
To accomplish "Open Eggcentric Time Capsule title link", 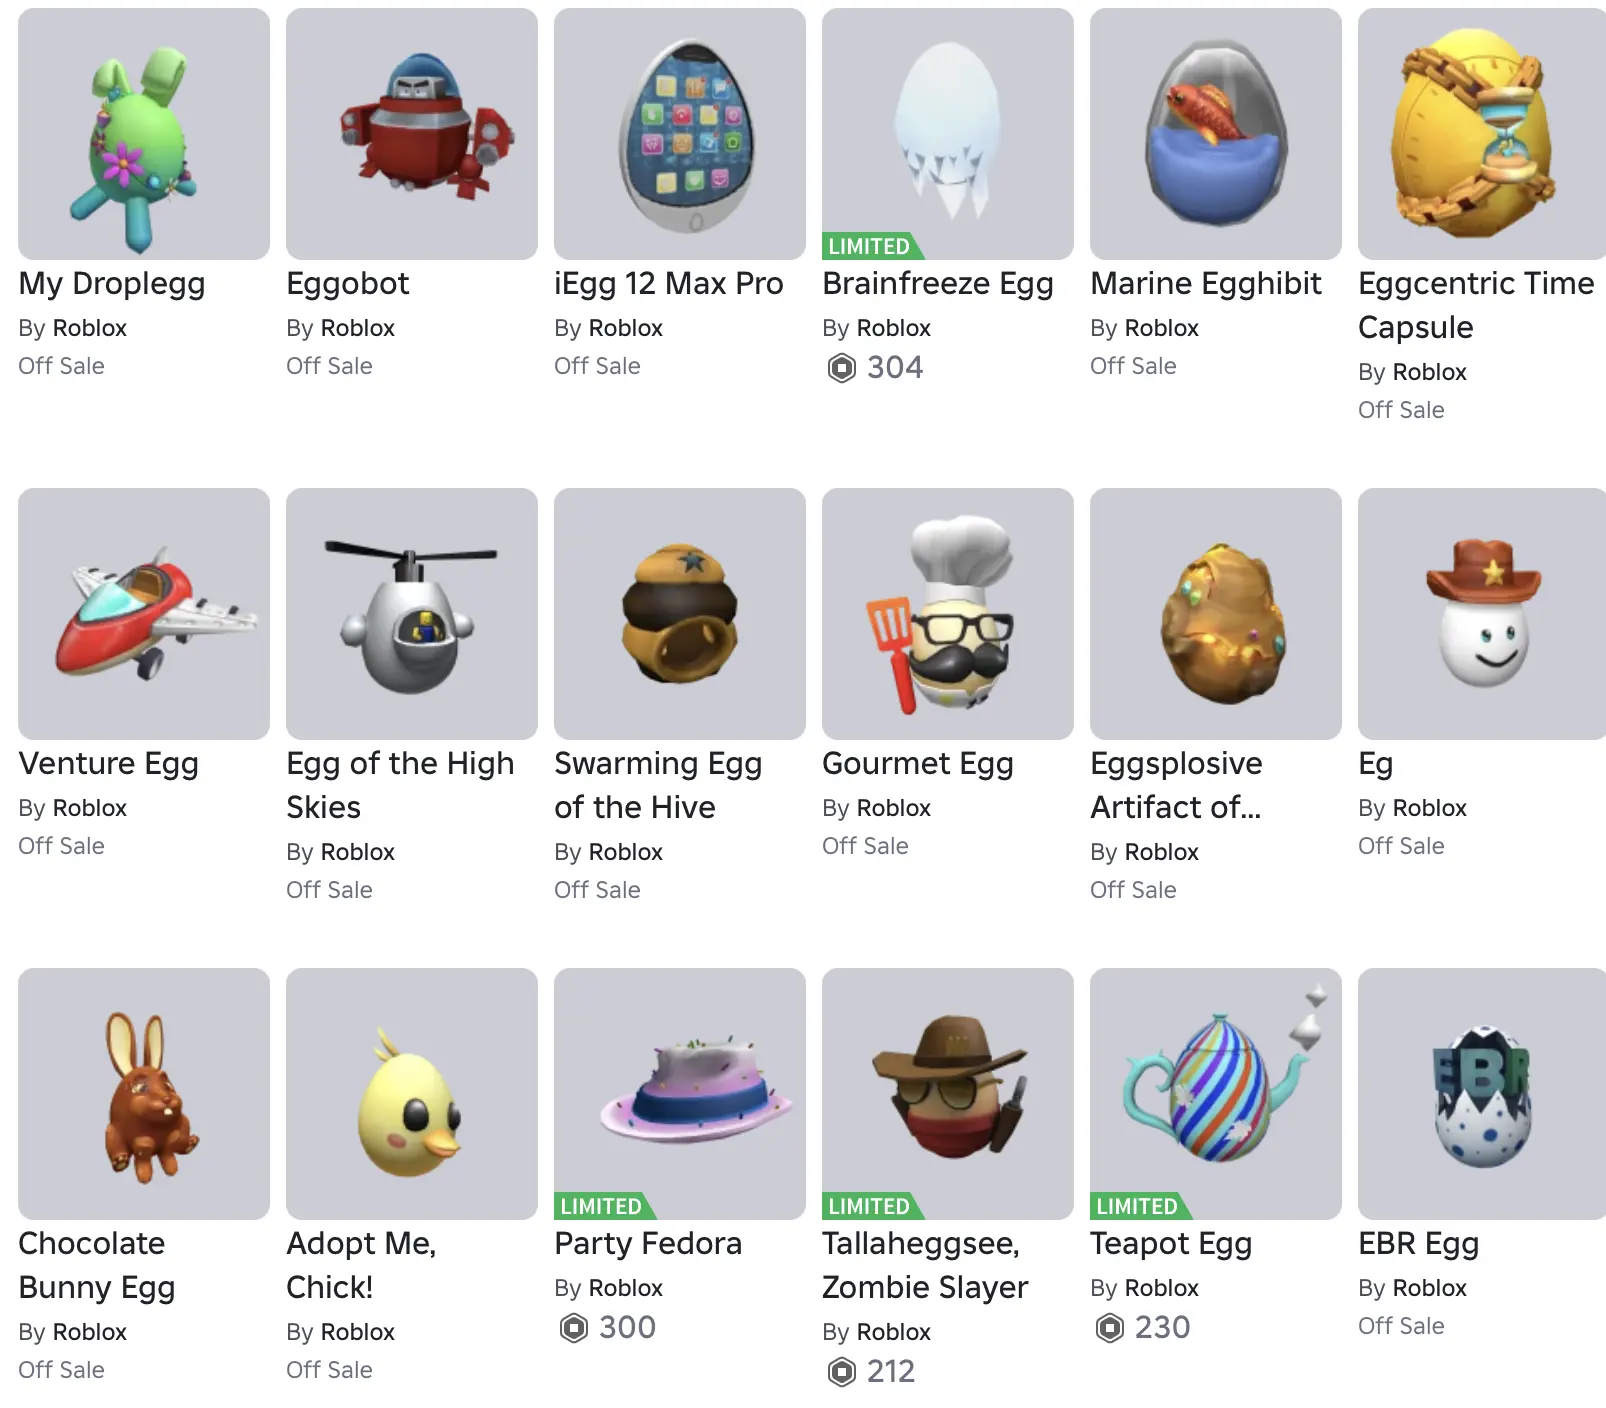I will click(x=1476, y=305).
